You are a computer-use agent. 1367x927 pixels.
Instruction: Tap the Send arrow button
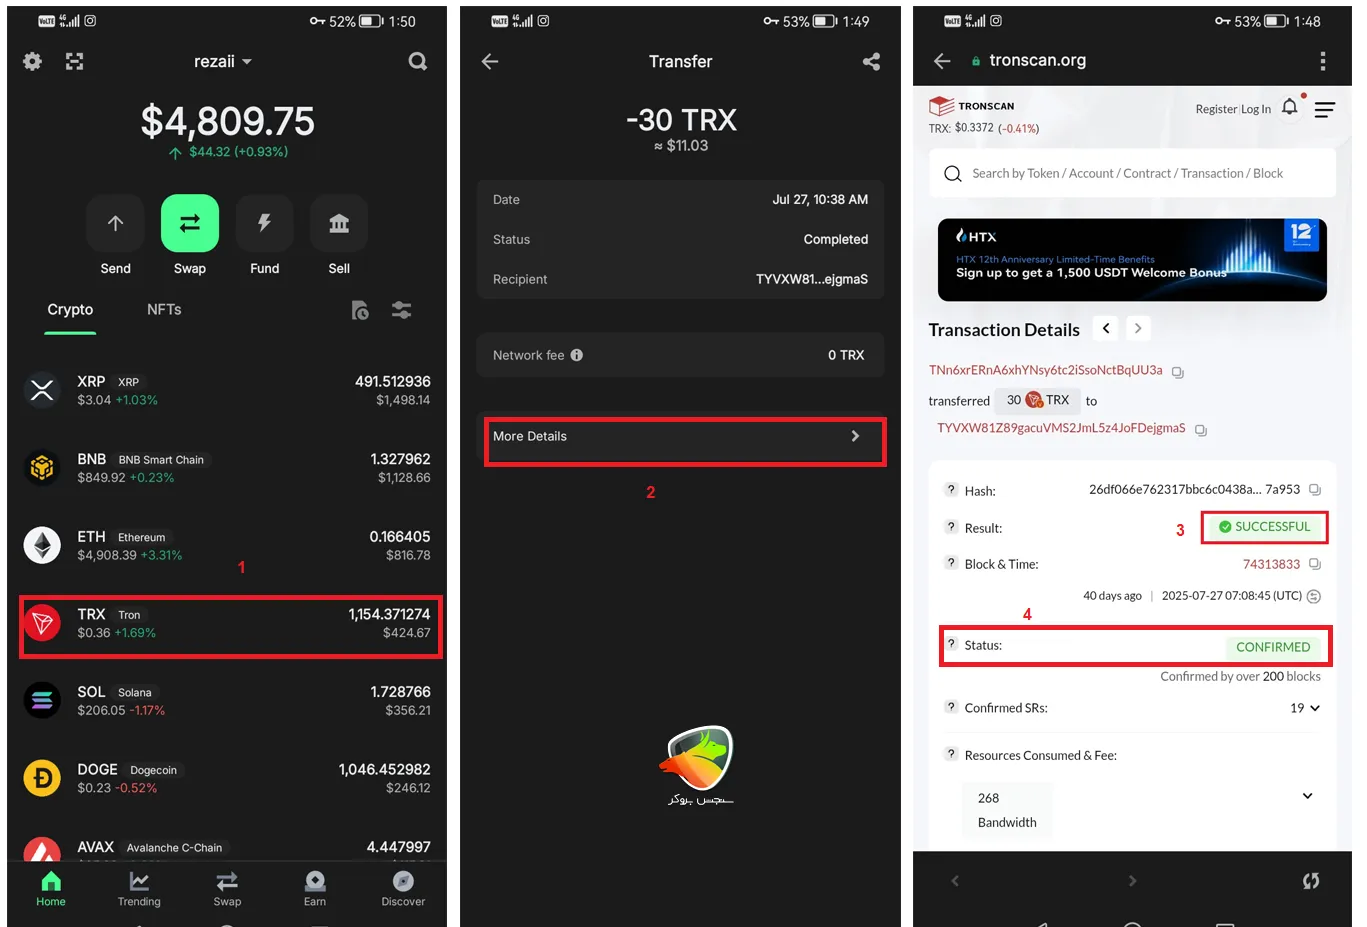tap(115, 223)
